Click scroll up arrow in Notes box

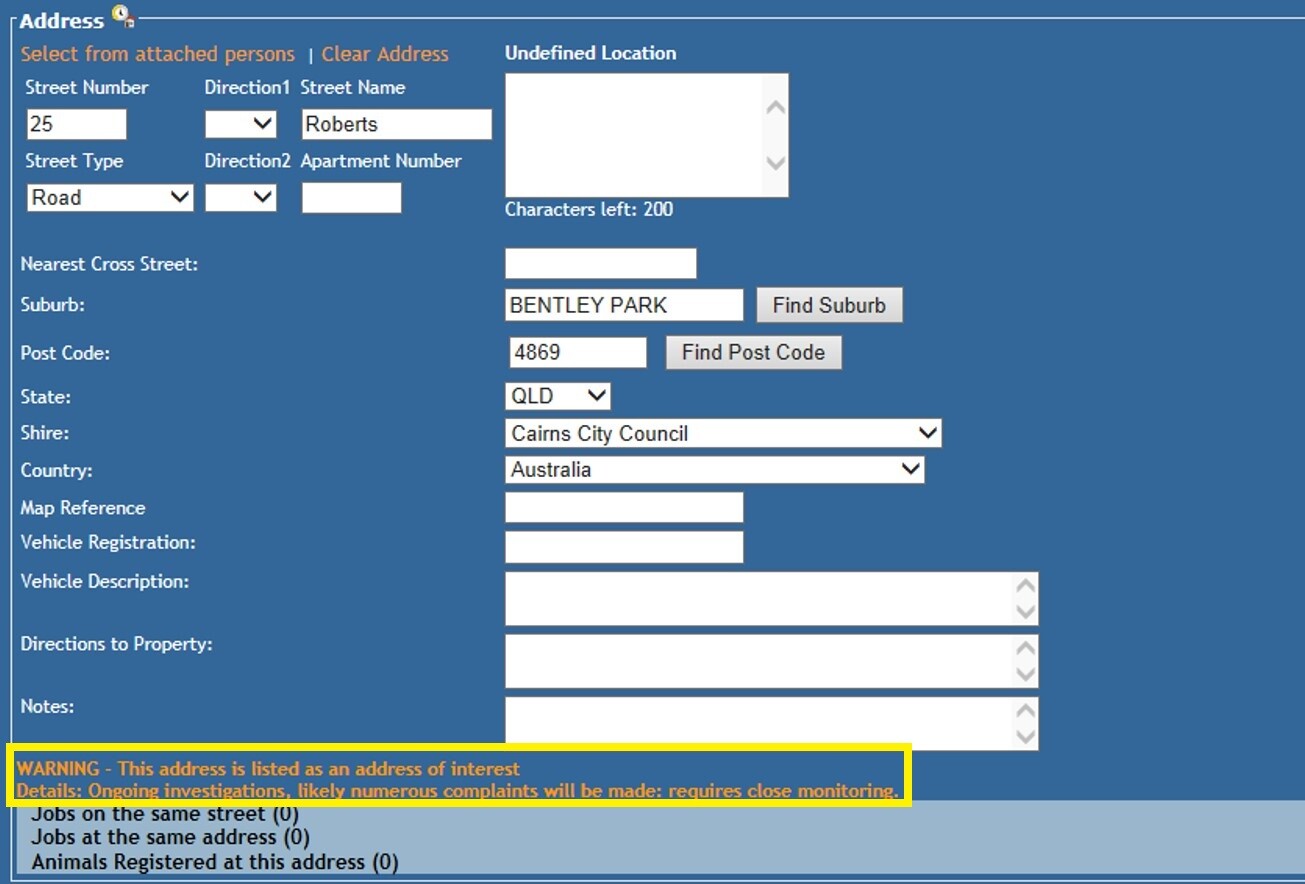point(1025,711)
